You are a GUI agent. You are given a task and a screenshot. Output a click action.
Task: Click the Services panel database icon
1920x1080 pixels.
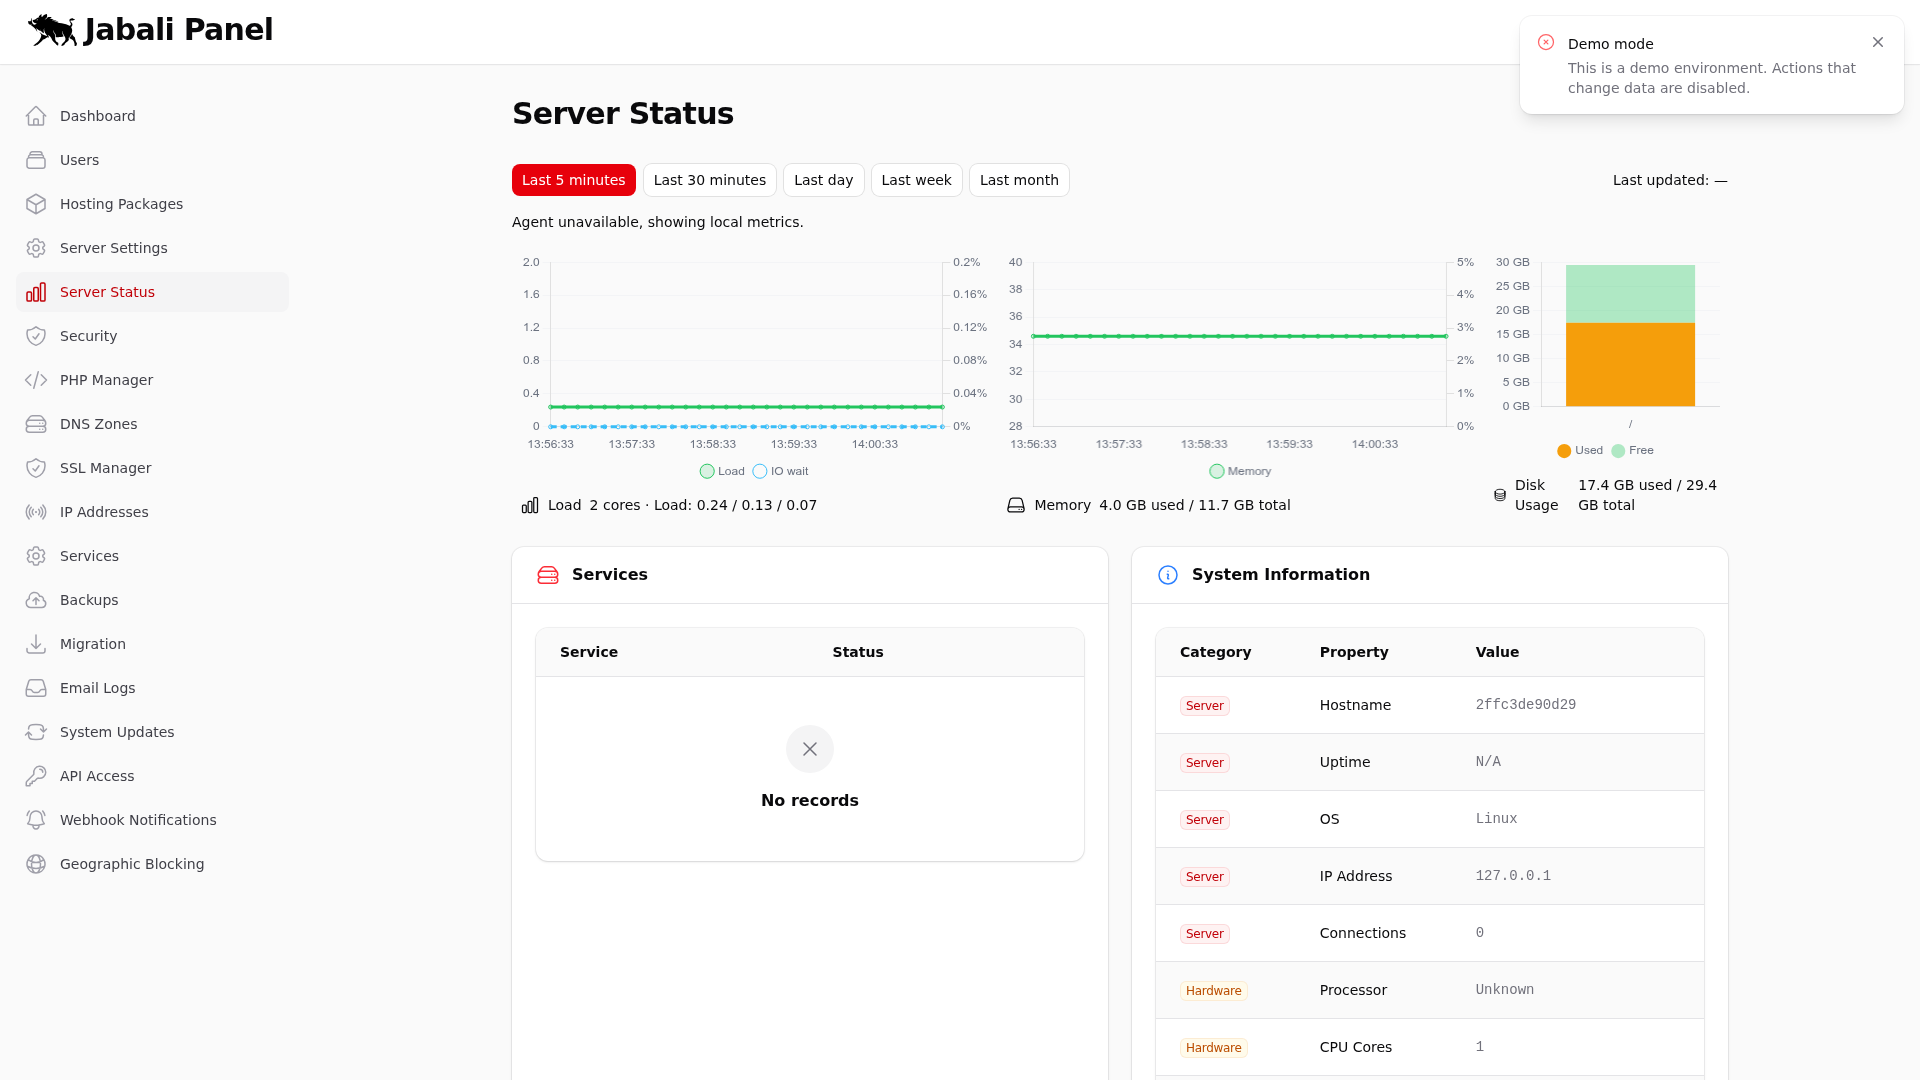click(x=548, y=575)
